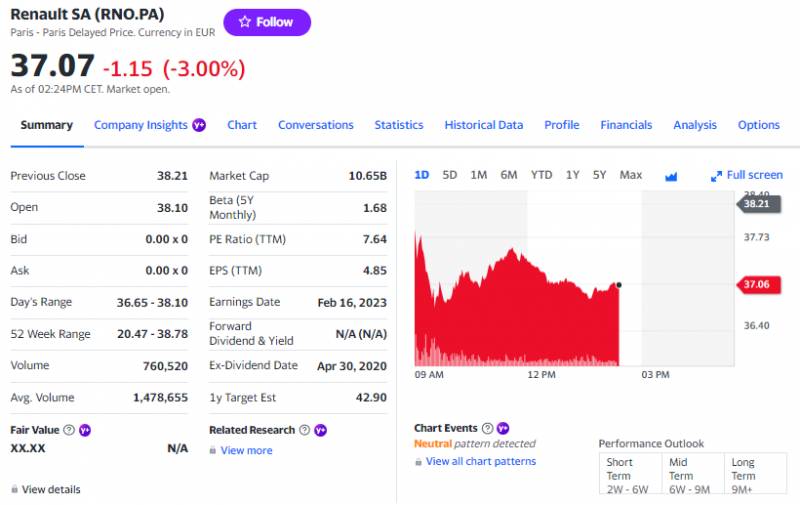This screenshot has width=800, height=505.
Task: Click the Fair Value help question icon
Action: click(x=69, y=430)
